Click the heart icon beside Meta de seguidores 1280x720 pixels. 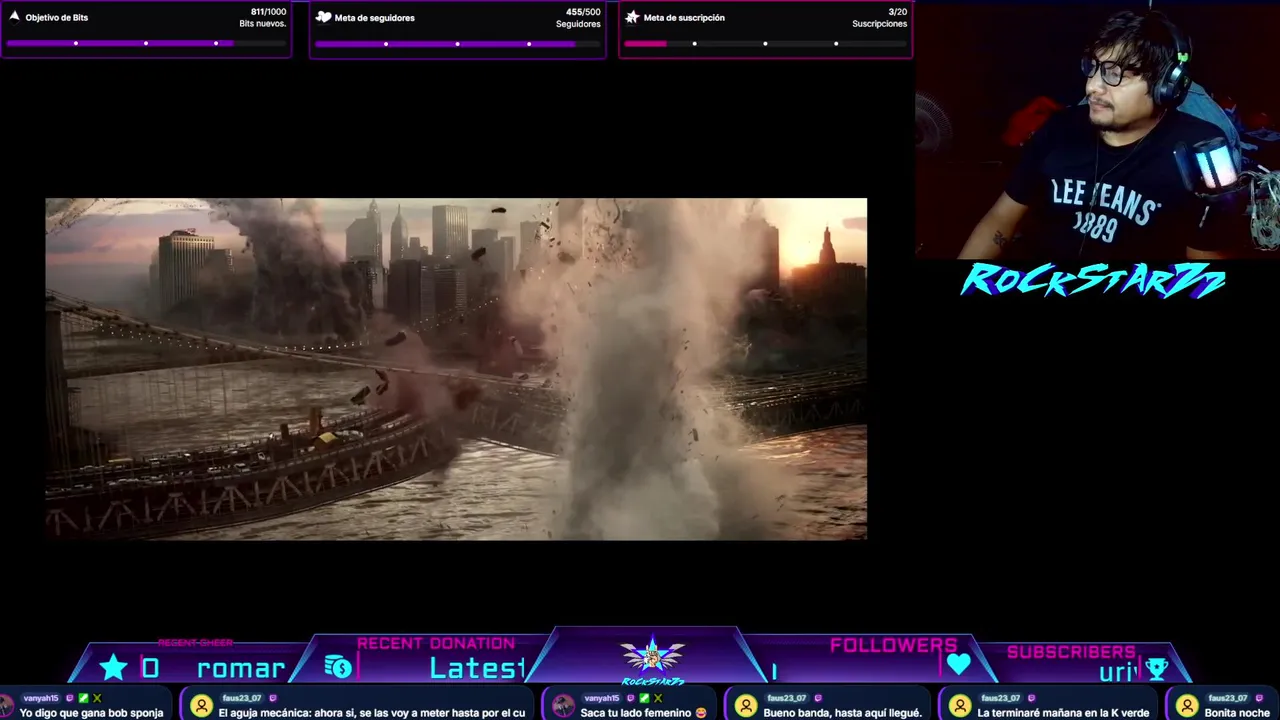click(323, 17)
